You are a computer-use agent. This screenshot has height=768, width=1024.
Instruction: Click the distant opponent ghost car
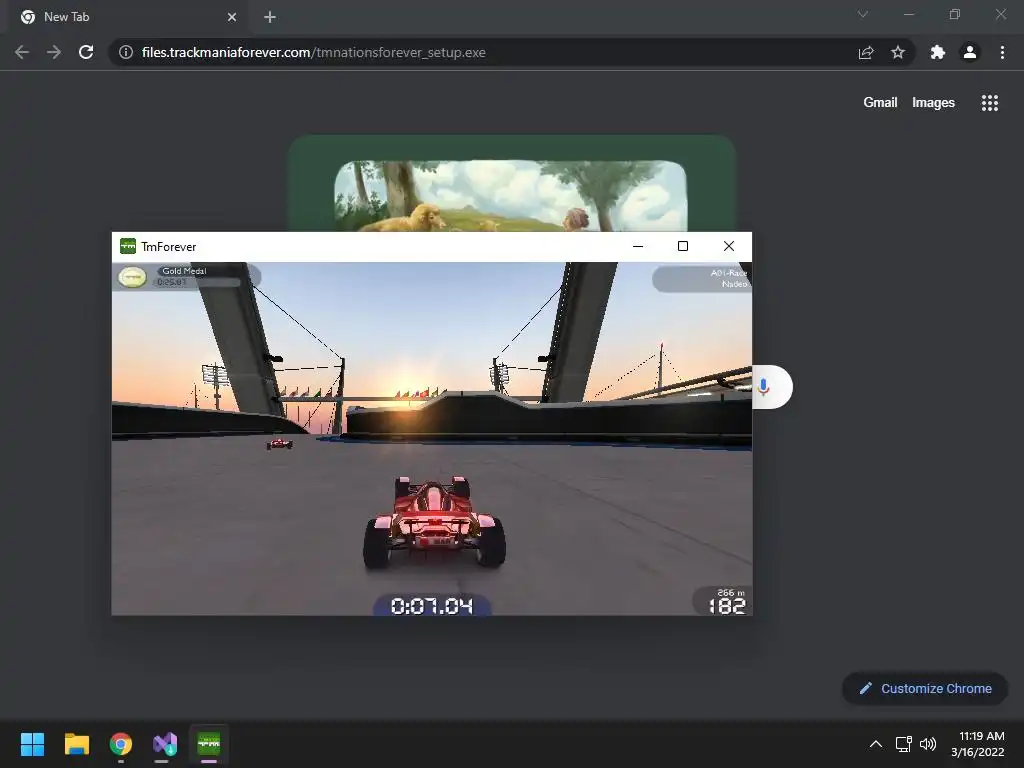click(x=280, y=444)
